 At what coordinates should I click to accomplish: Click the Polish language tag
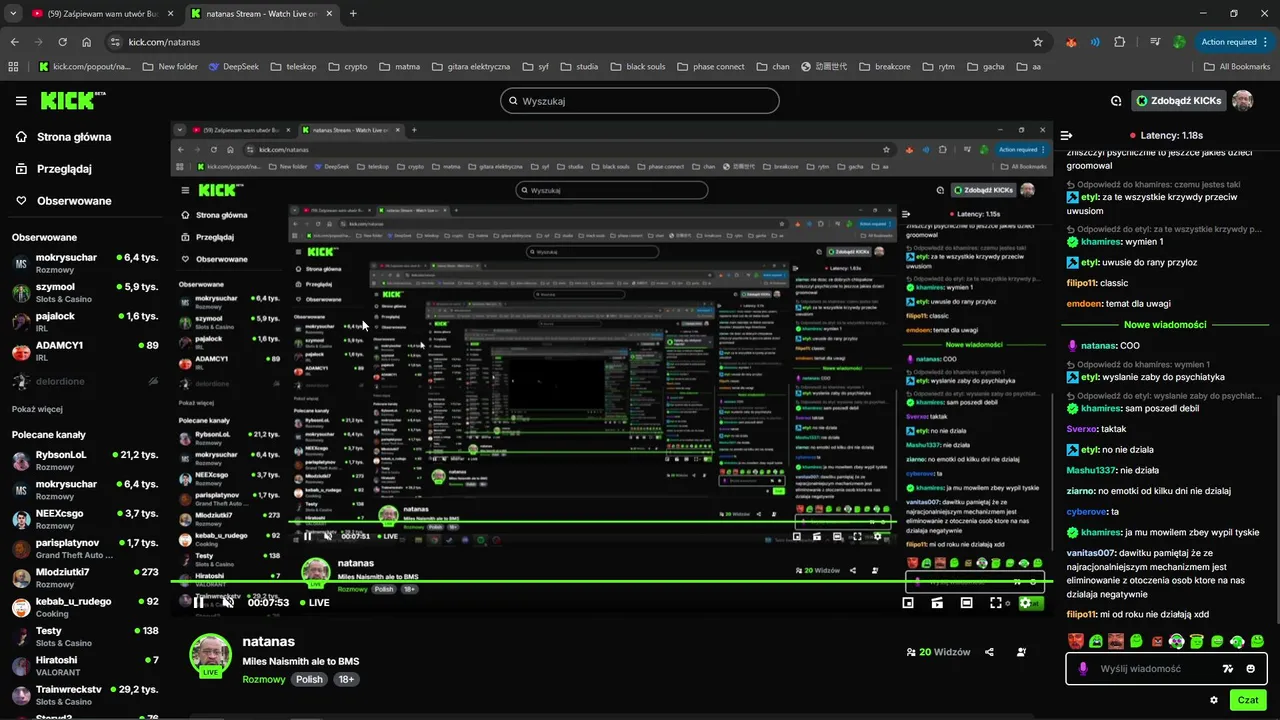tap(309, 679)
